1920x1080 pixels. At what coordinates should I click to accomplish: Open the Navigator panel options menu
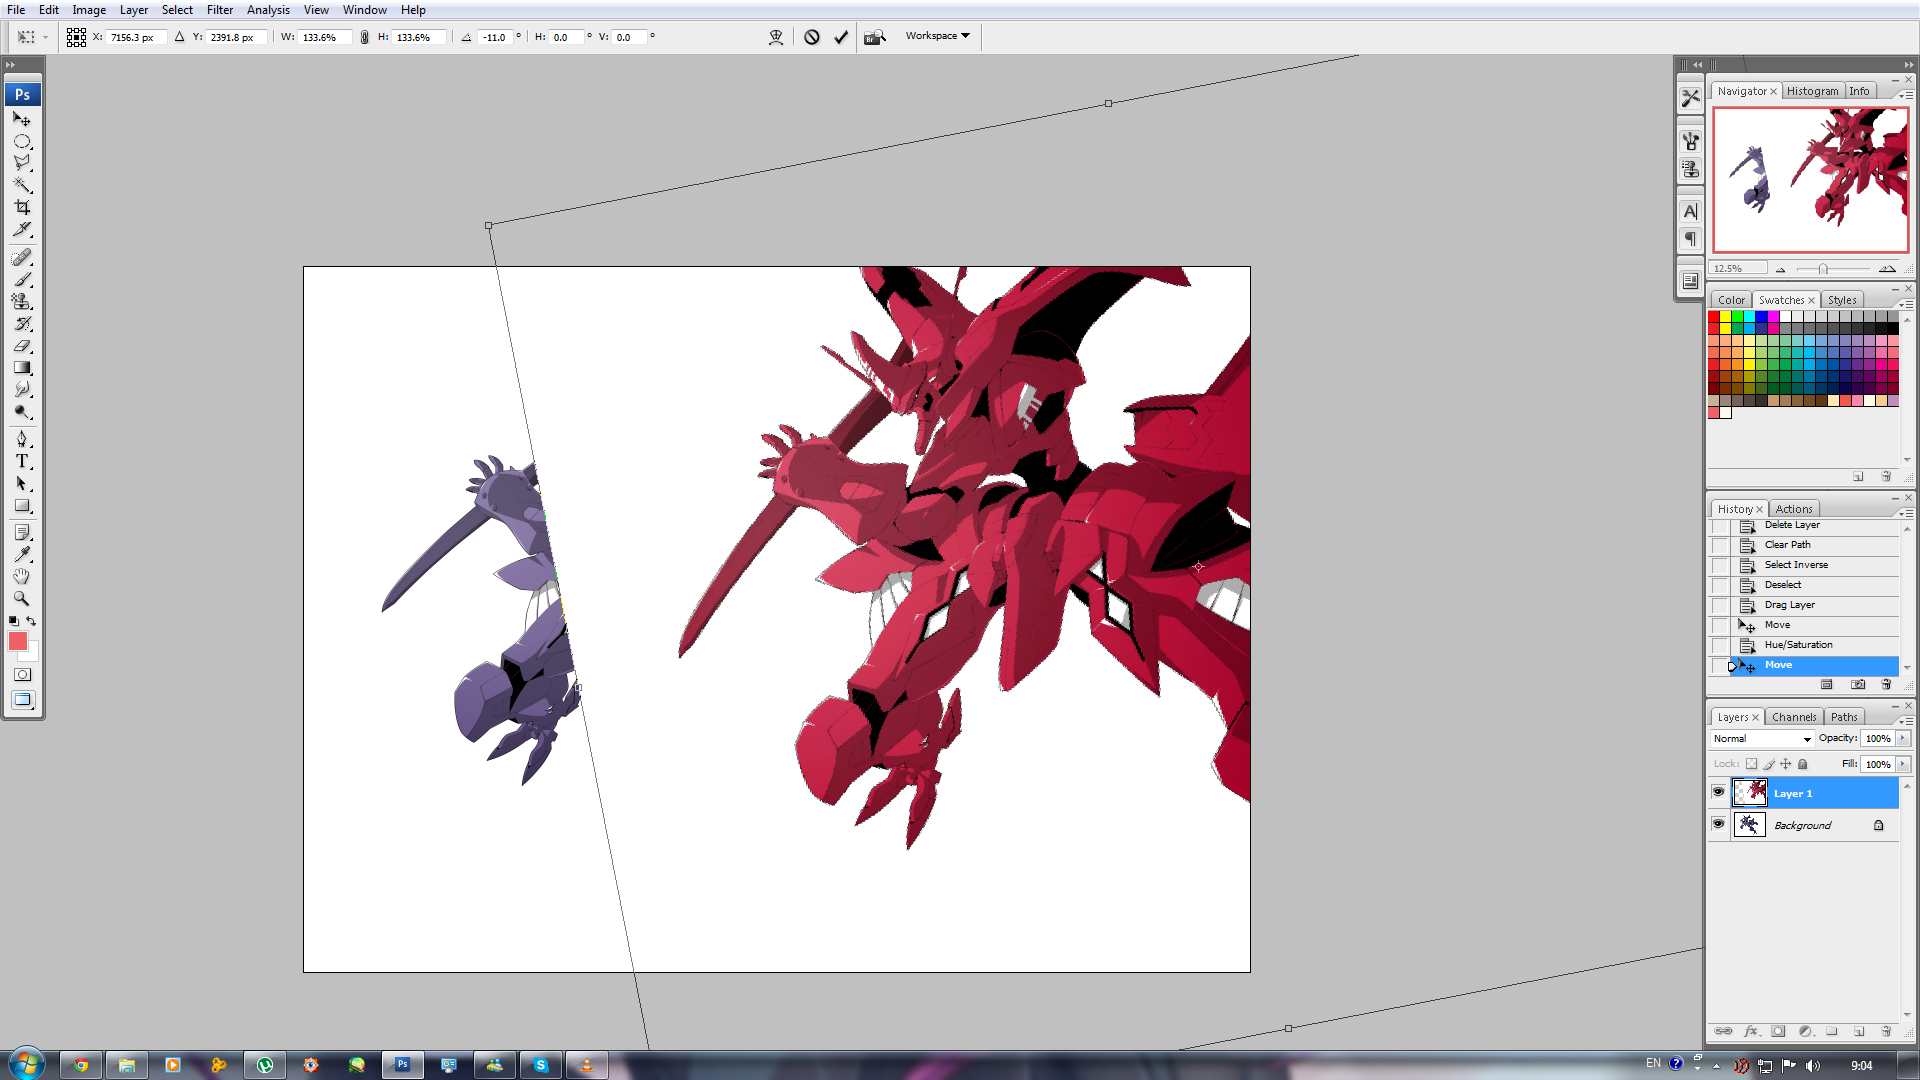[x=1906, y=95]
